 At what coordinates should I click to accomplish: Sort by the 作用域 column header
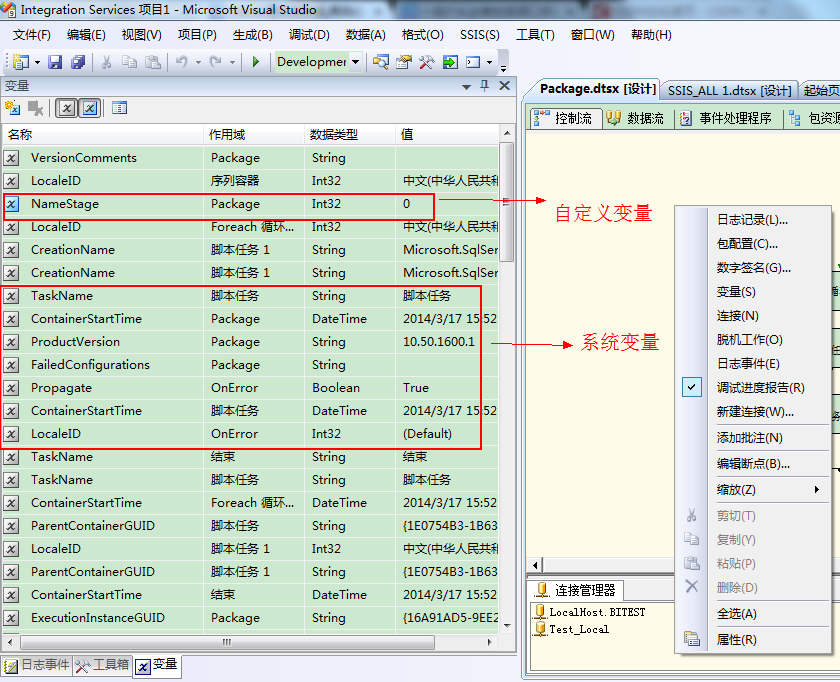(254, 134)
